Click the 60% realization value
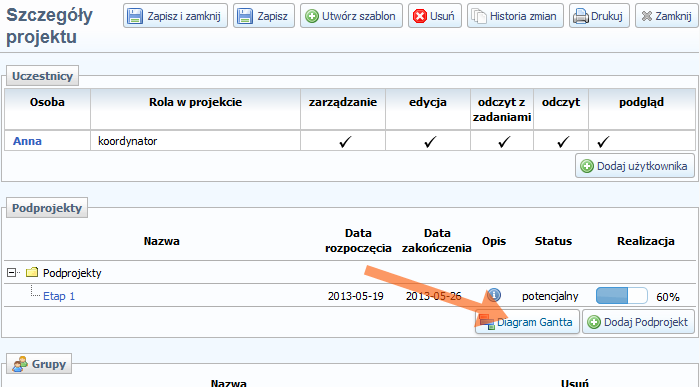The image size is (700, 387). [x=668, y=297]
